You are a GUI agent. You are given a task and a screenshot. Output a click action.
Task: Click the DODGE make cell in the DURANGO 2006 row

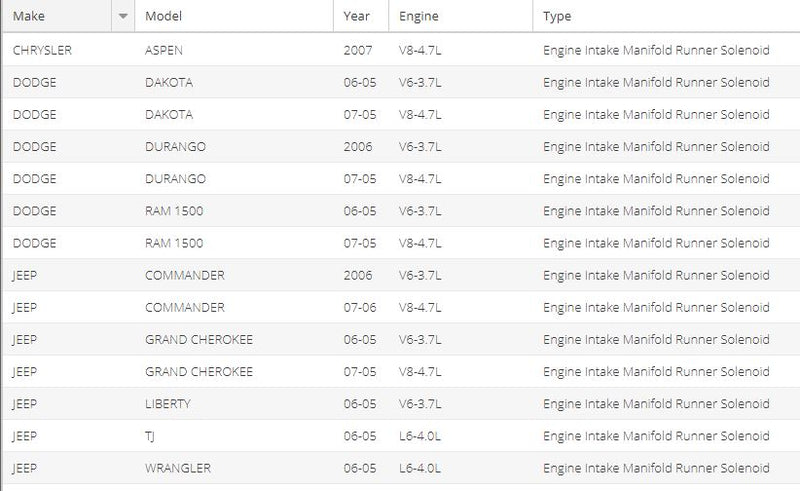pos(34,146)
